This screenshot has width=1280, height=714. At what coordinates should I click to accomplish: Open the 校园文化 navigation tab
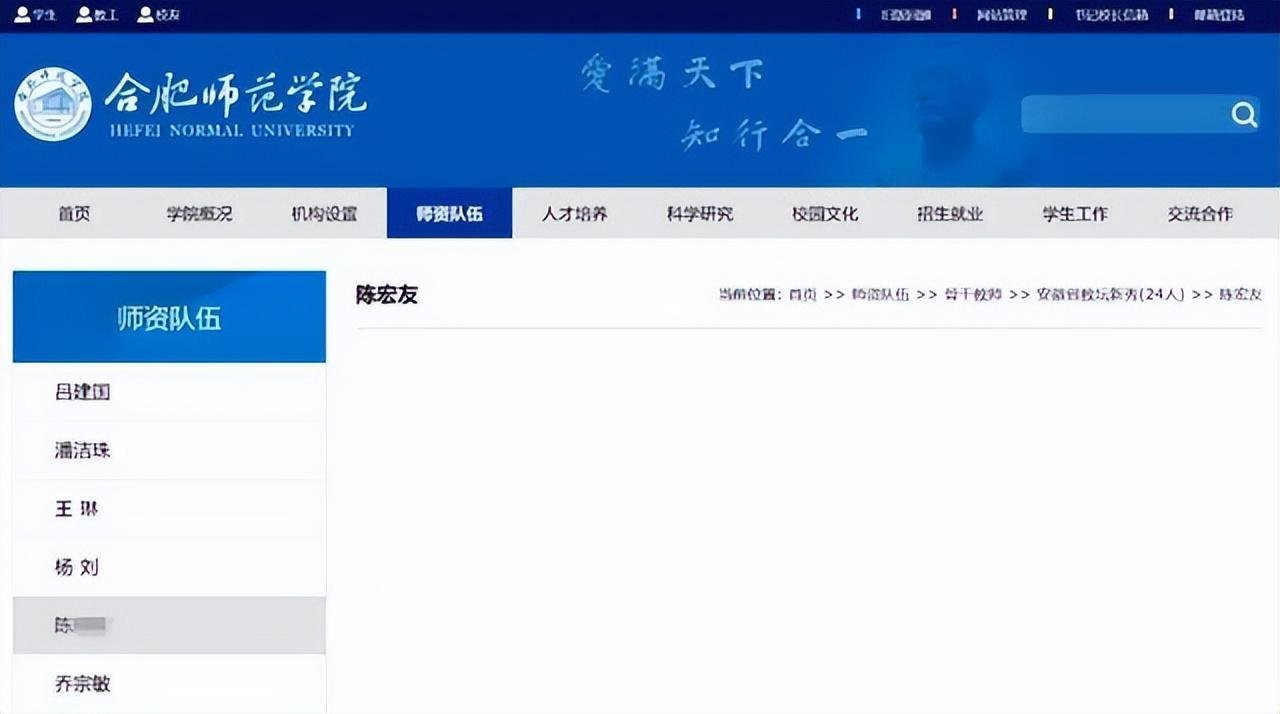825,213
